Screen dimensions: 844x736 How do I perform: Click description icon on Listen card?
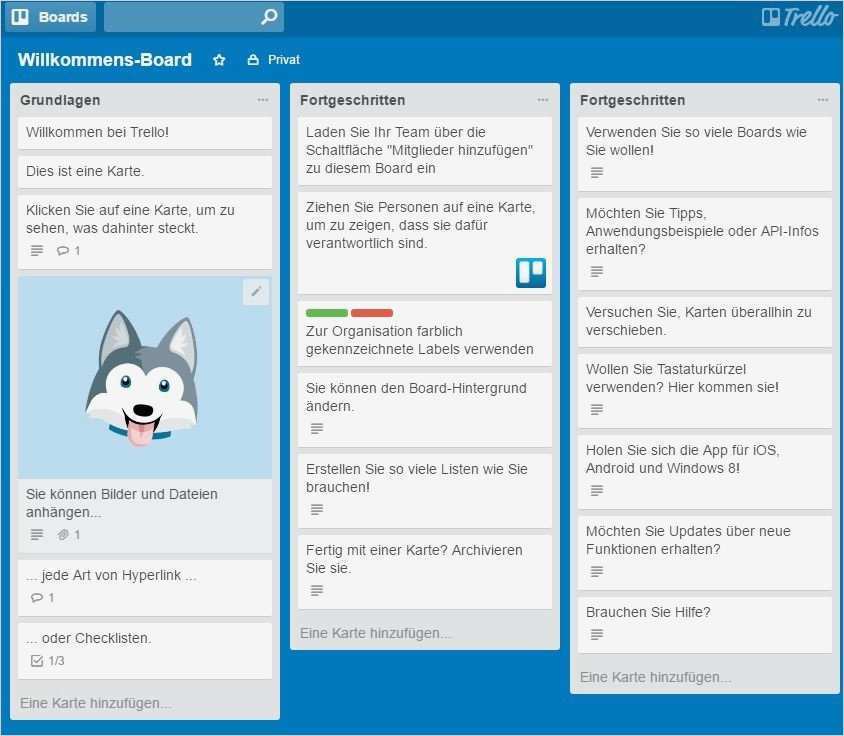tap(316, 510)
